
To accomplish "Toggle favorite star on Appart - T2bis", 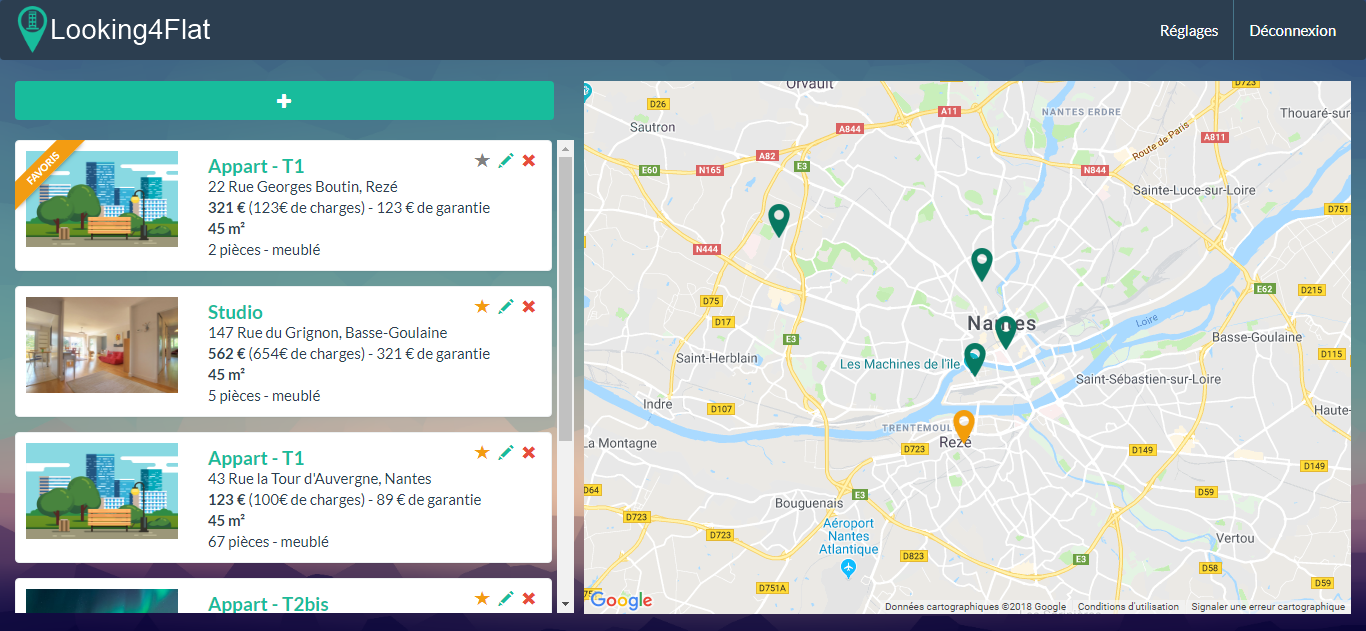I will tap(482, 599).
